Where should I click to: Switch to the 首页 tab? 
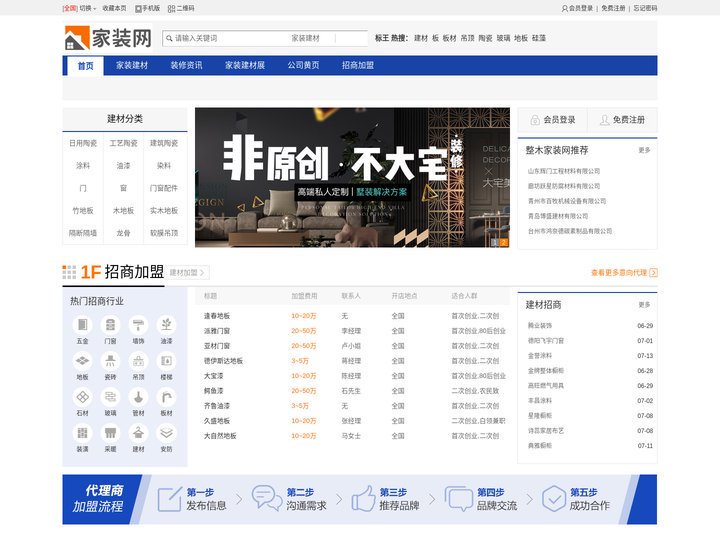[x=85, y=66]
